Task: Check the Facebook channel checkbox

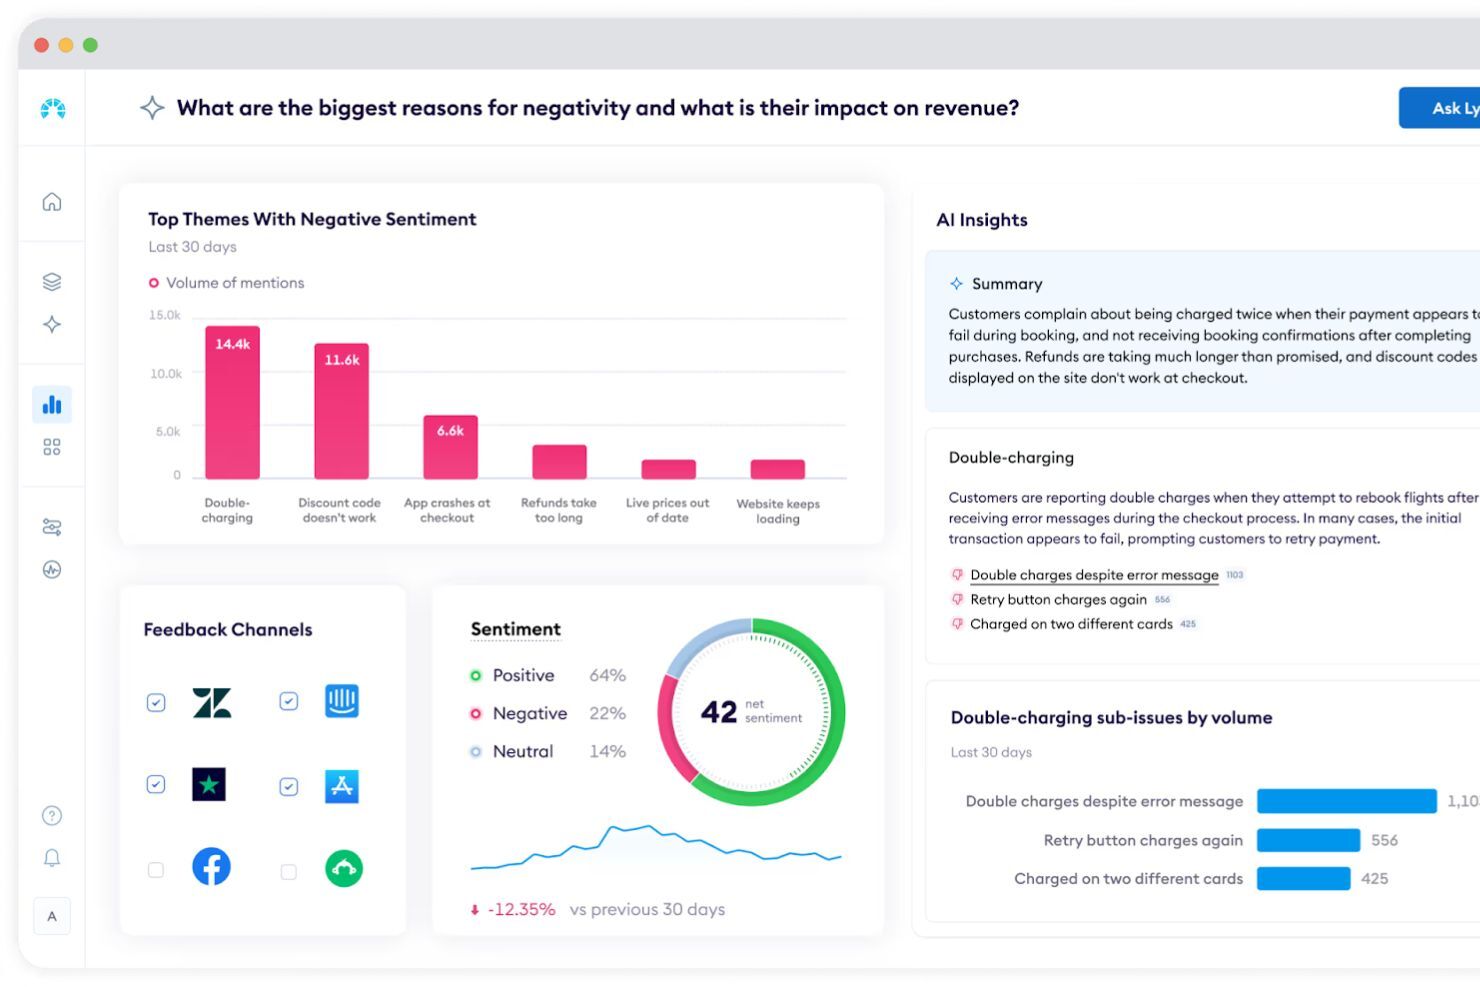Action: tap(156, 870)
